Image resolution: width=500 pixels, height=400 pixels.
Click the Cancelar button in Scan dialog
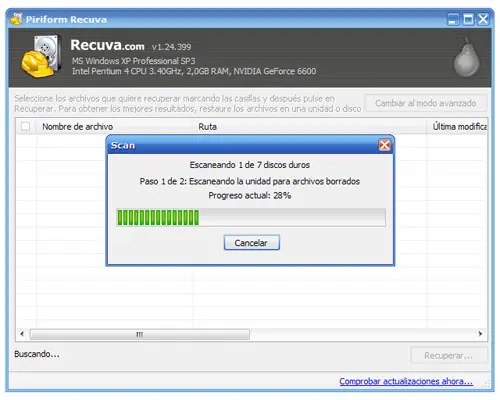pos(252,242)
